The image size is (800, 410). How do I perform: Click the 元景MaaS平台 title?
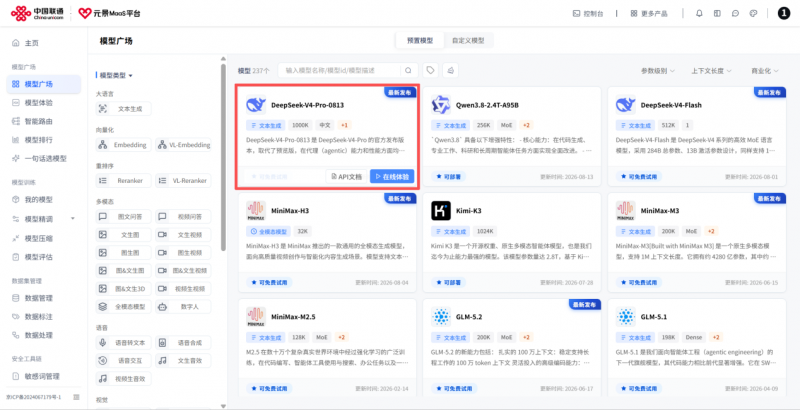click(116, 14)
